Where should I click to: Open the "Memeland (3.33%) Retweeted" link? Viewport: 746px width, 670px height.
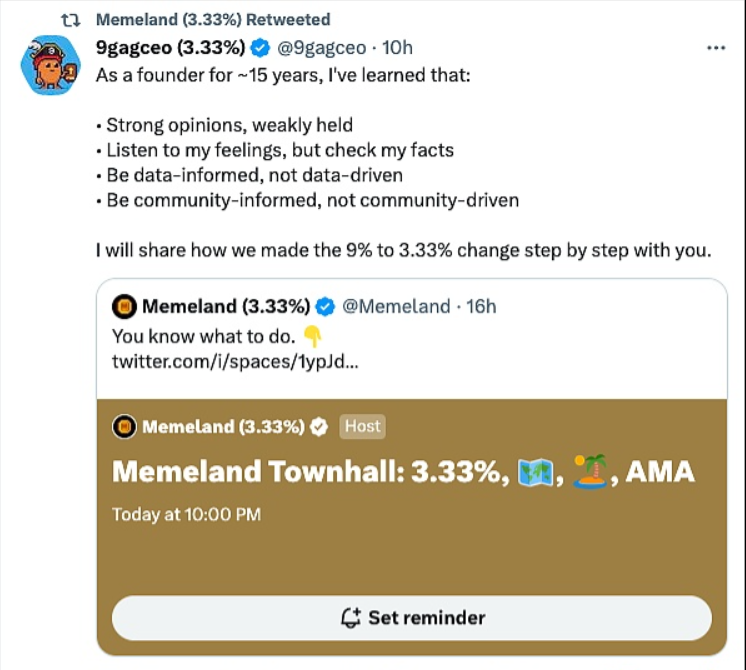pos(213,20)
